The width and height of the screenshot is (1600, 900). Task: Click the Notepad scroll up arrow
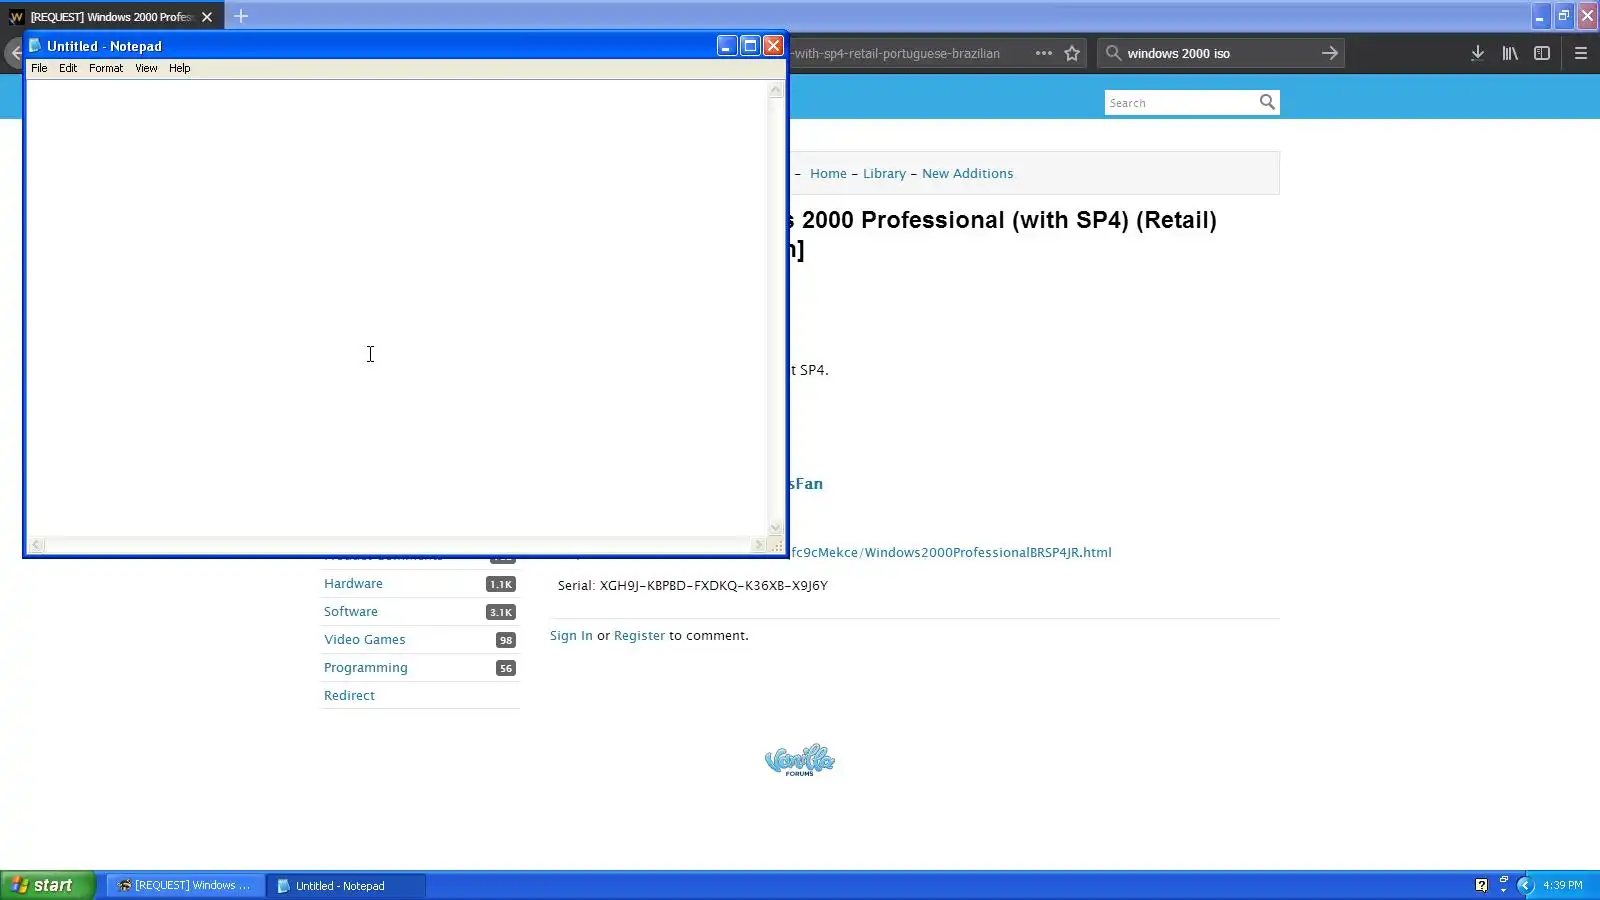pos(775,90)
